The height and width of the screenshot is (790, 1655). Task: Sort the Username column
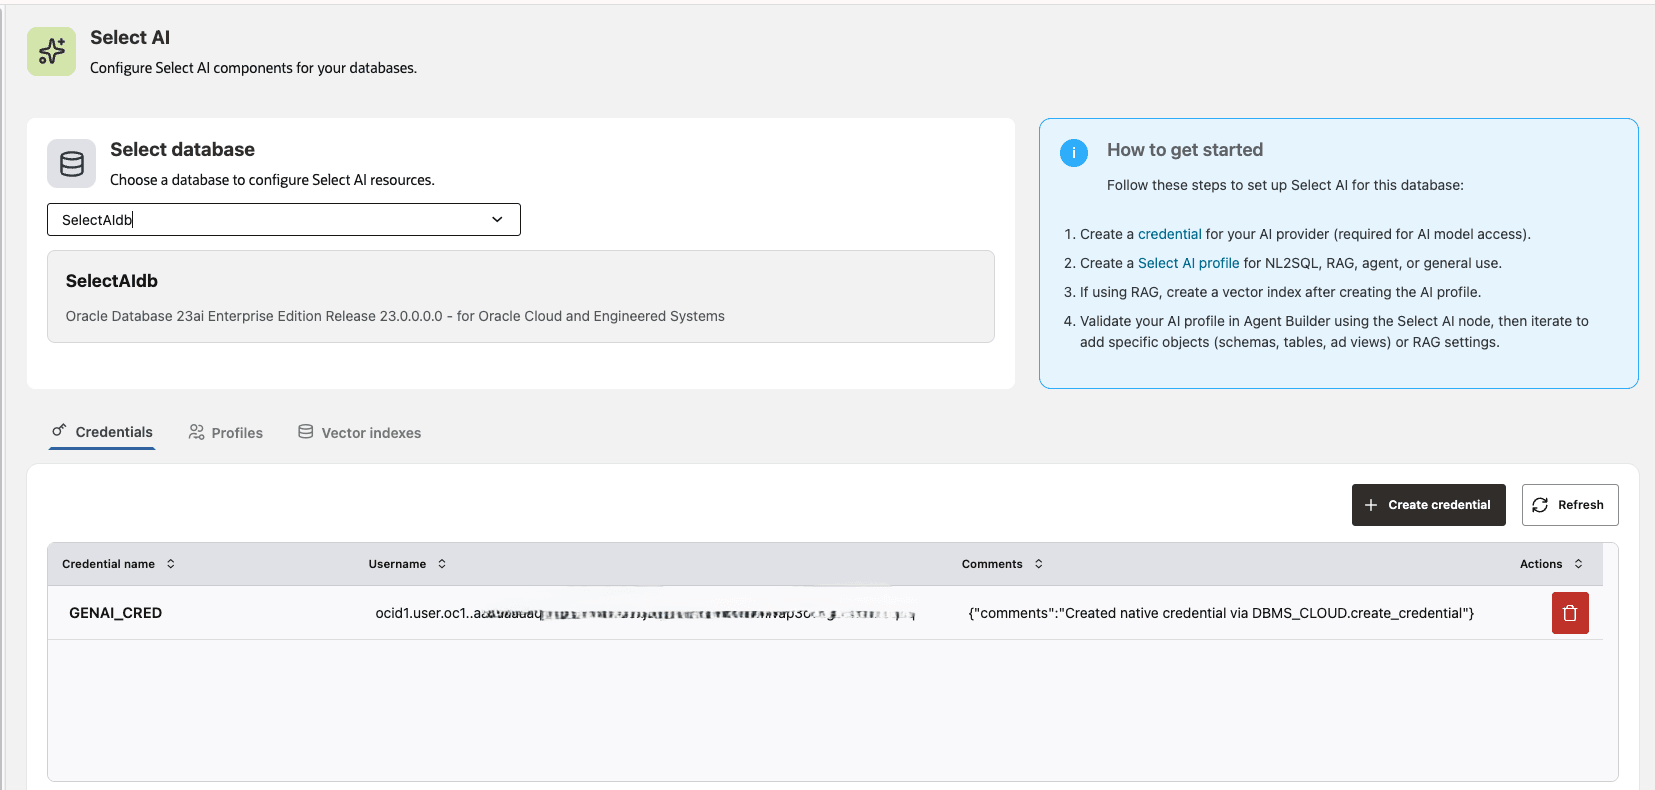click(442, 564)
